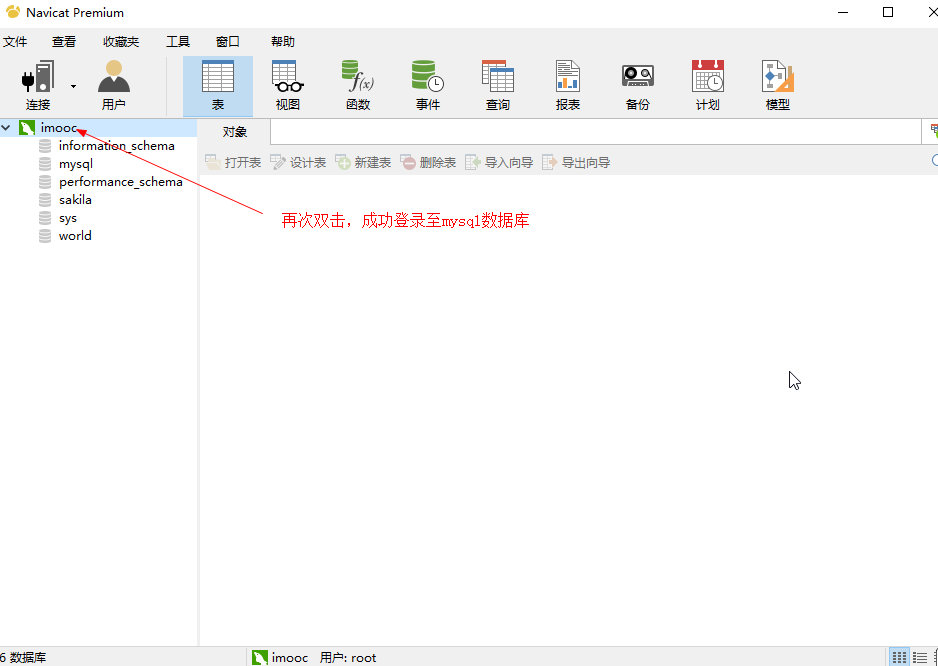Open the Schedule (计划) section

click(x=708, y=86)
